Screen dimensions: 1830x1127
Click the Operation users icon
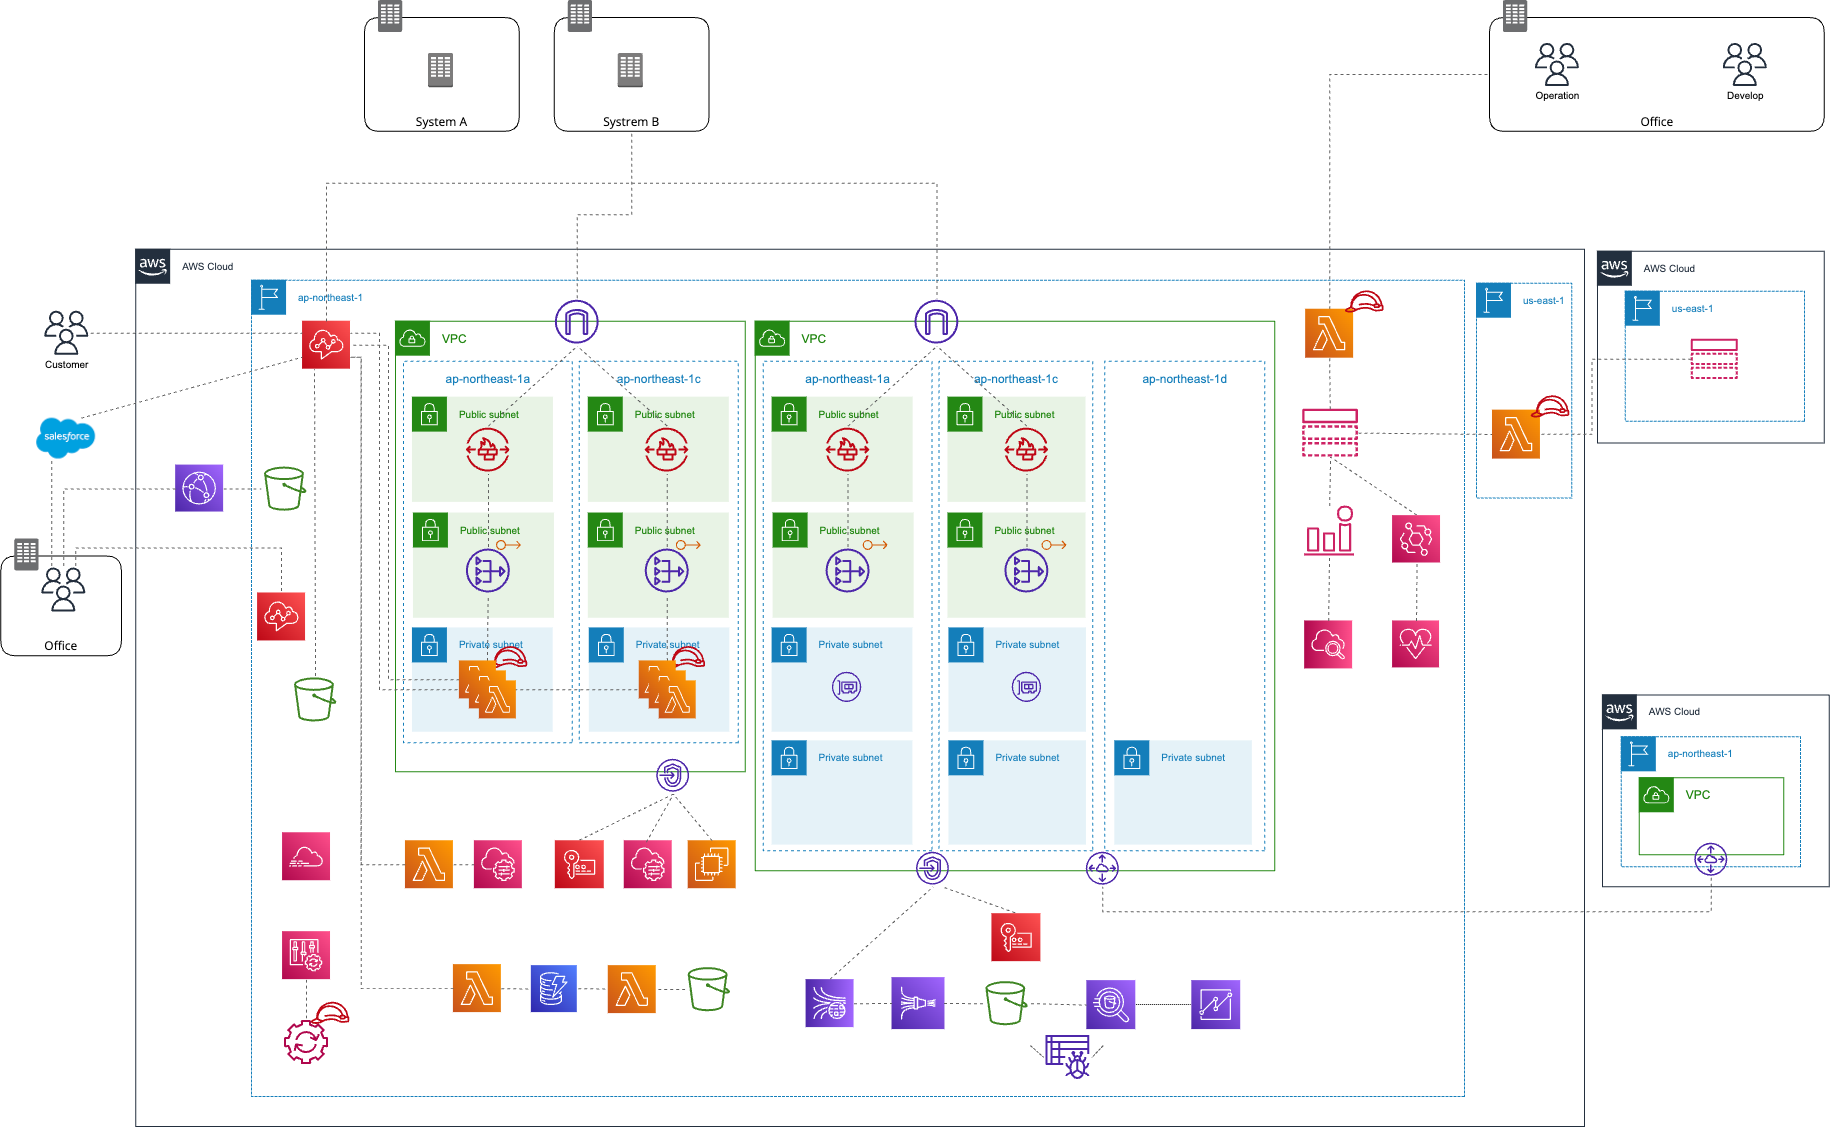coord(1557,65)
